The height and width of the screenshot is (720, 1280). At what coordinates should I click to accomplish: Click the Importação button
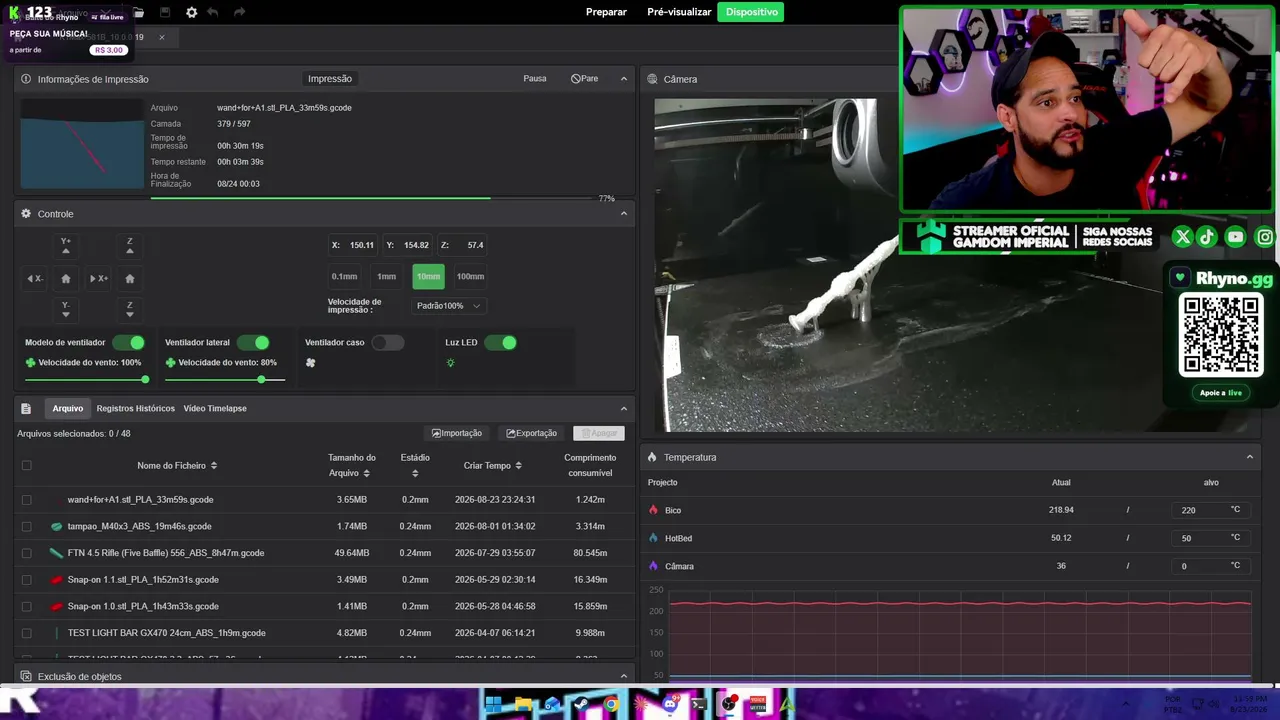[457, 433]
